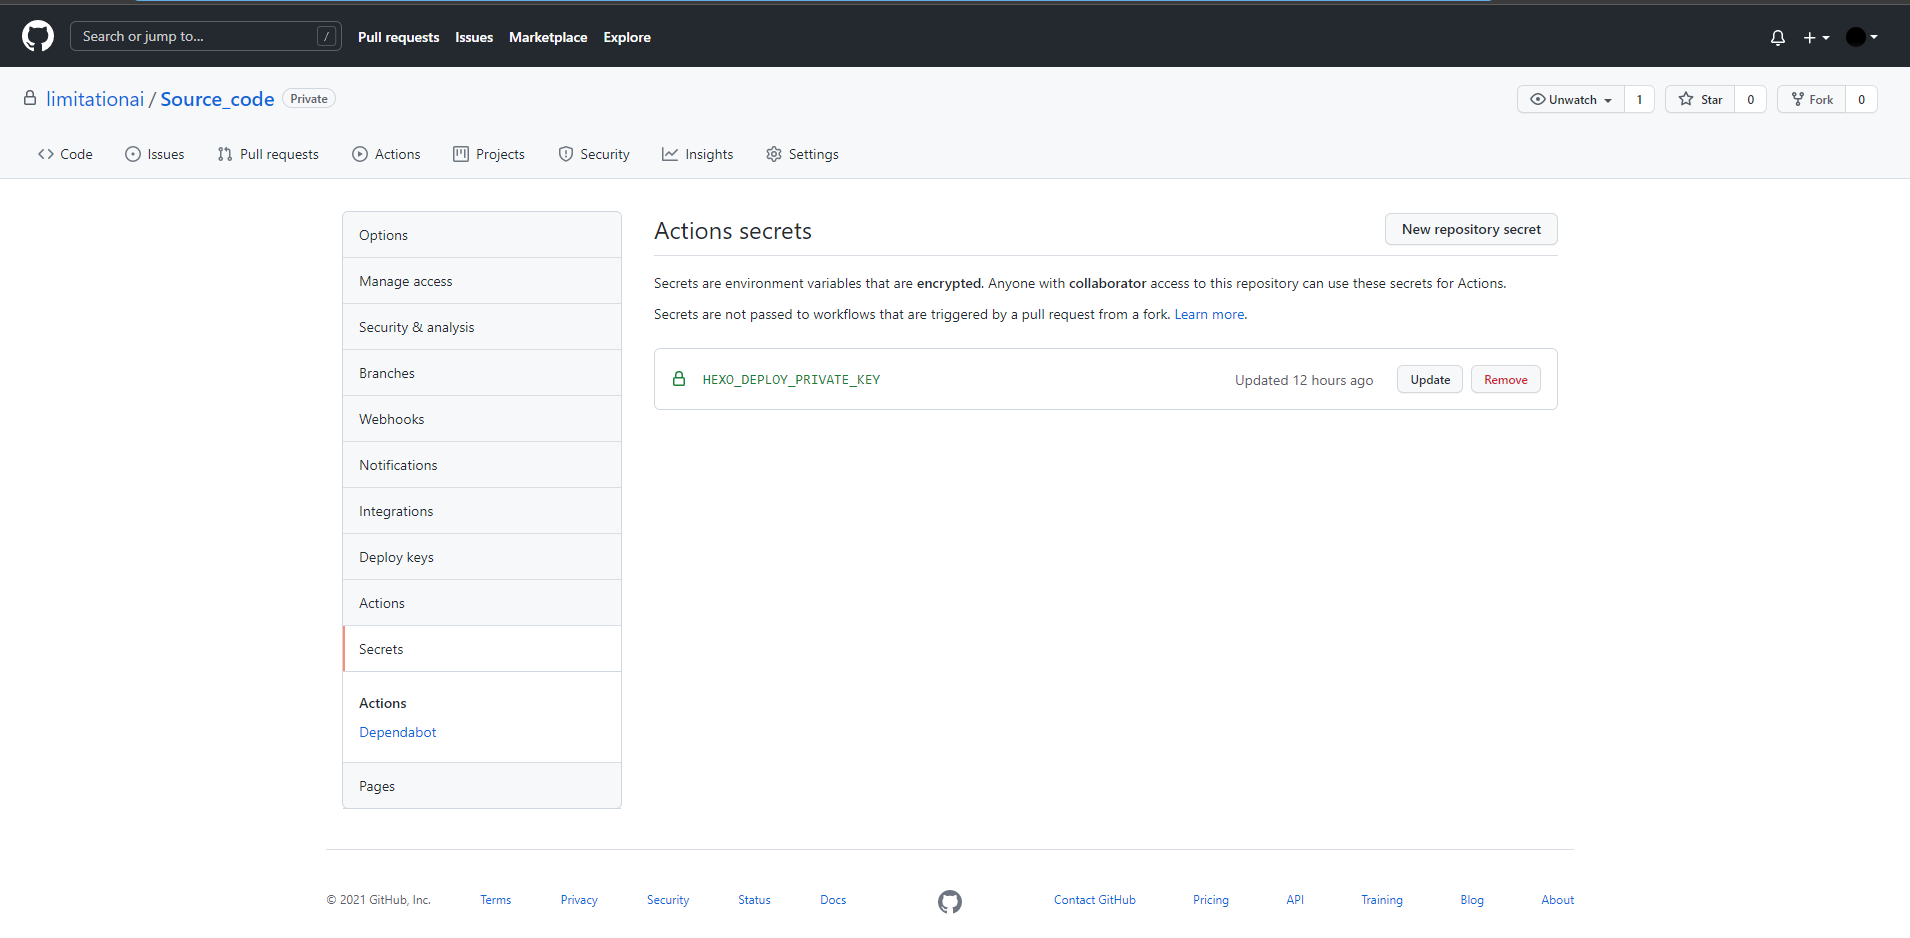Viewport: 1910px width, 938px height.
Task: Click the Fork count of 0
Action: 1861,99
